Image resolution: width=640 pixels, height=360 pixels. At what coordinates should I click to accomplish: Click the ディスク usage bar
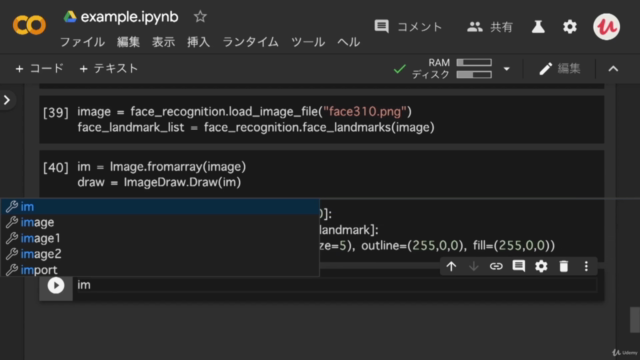(x=474, y=75)
